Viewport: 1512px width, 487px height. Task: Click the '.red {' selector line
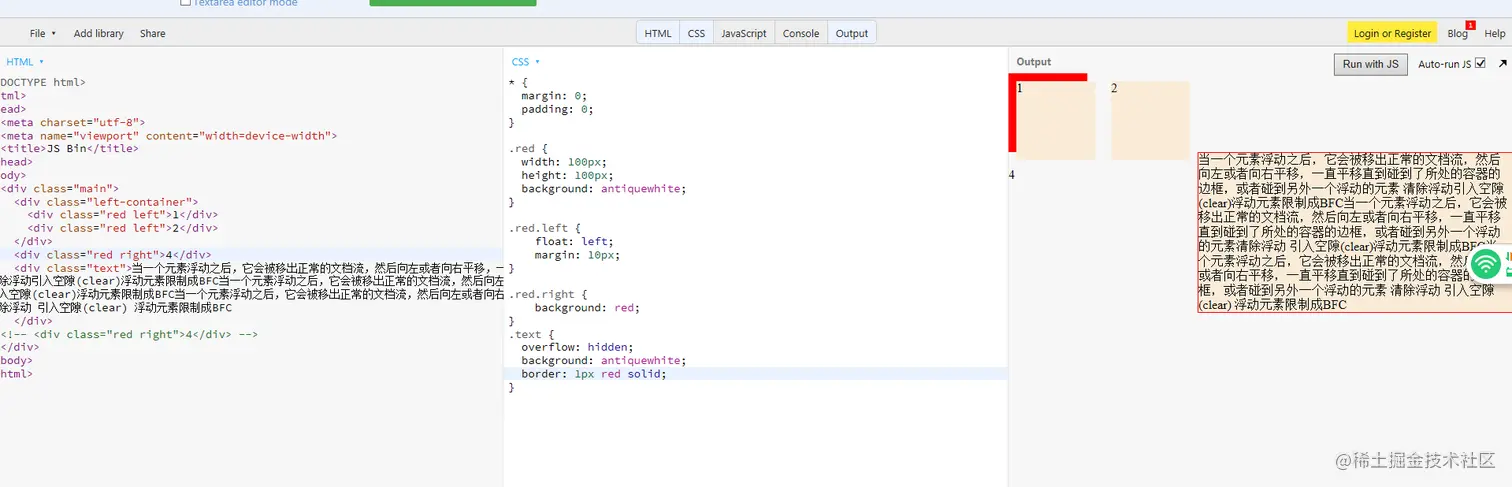[x=529, y=148]
